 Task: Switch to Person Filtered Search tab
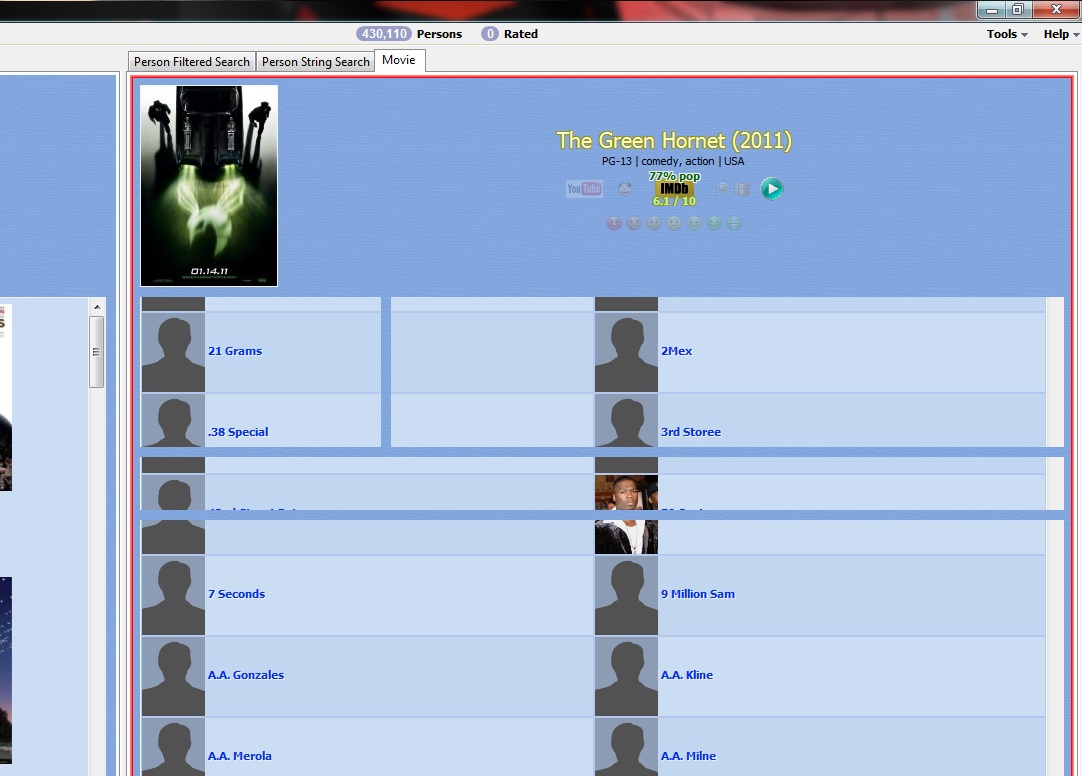[192, 61]
